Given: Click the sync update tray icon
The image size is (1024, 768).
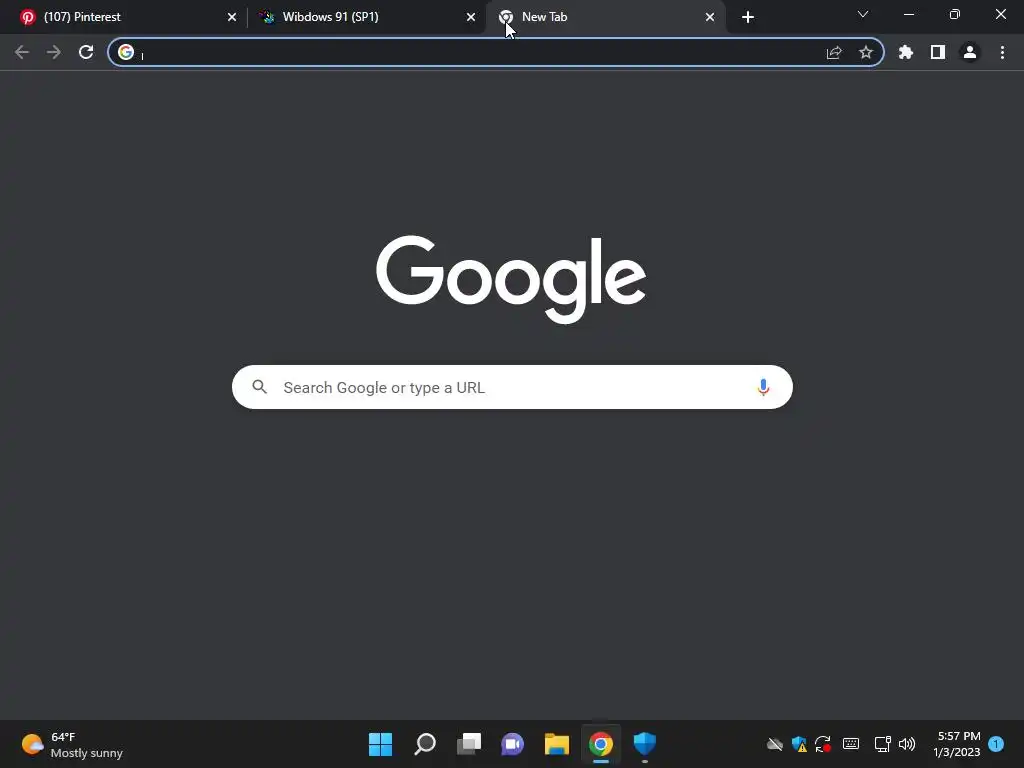Looking at the screenshot, I should click(x=823, y=744).
